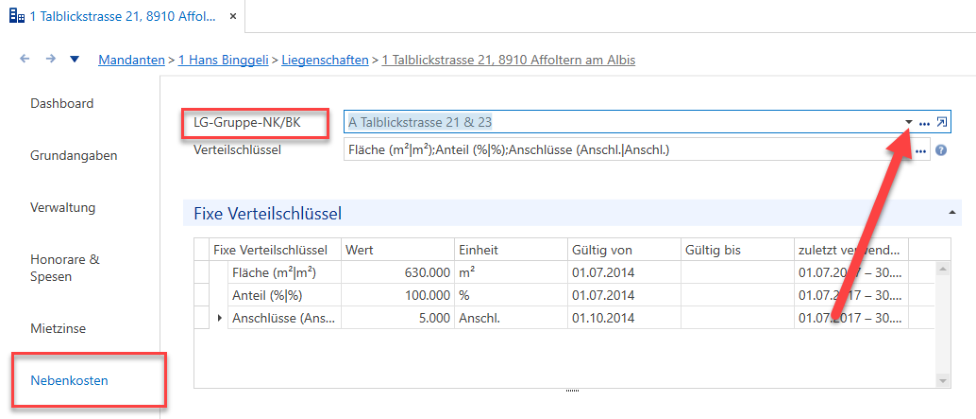
Task: Select the Nebenkosten section
Action: coord(69,380)
